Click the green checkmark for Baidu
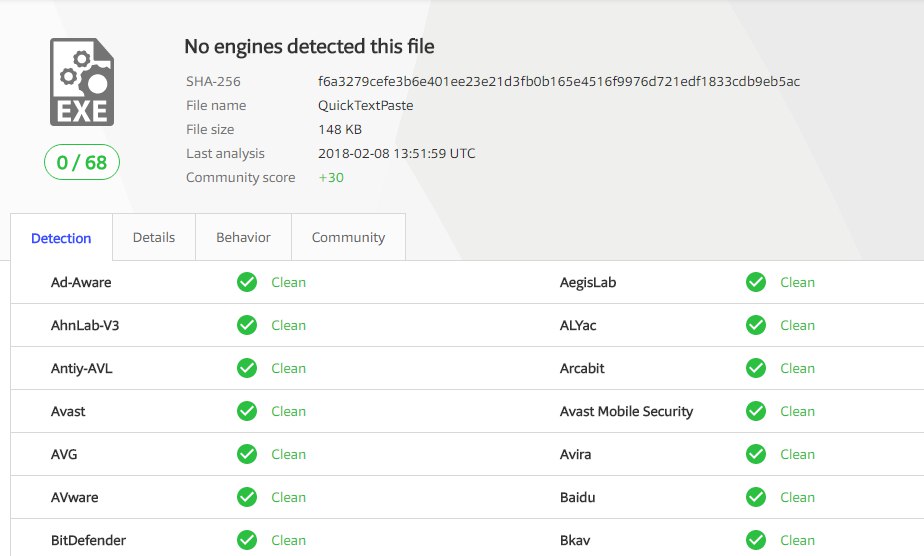The image size is (924, 556). pos(756,497)
